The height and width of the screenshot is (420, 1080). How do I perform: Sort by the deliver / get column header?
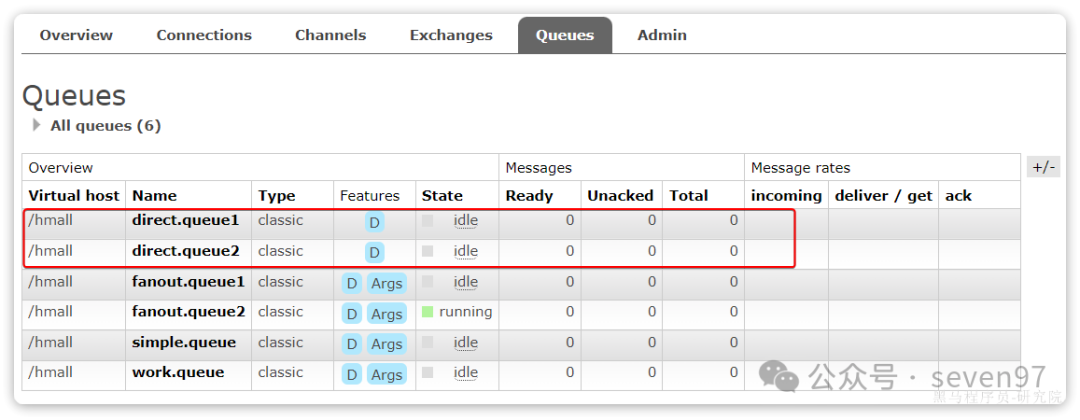click(883, 196)
